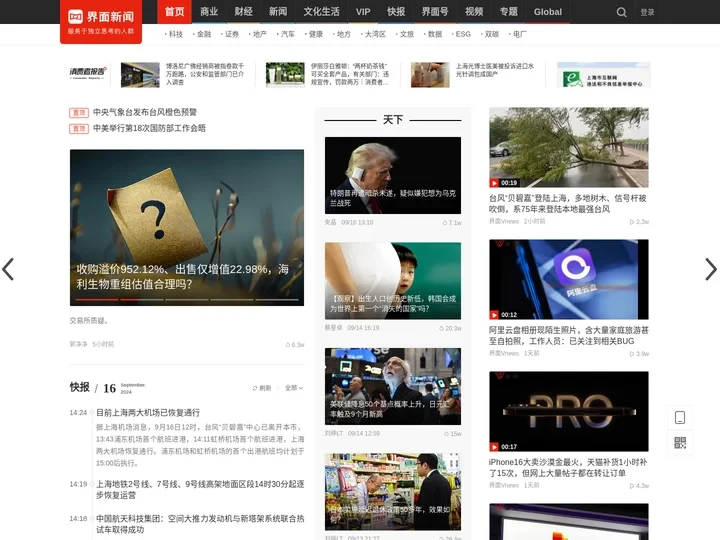This screenshot has height=540, width=720.
Task: Click author name 郭净净
Action: pyautogui.click(x=78, y=344)
